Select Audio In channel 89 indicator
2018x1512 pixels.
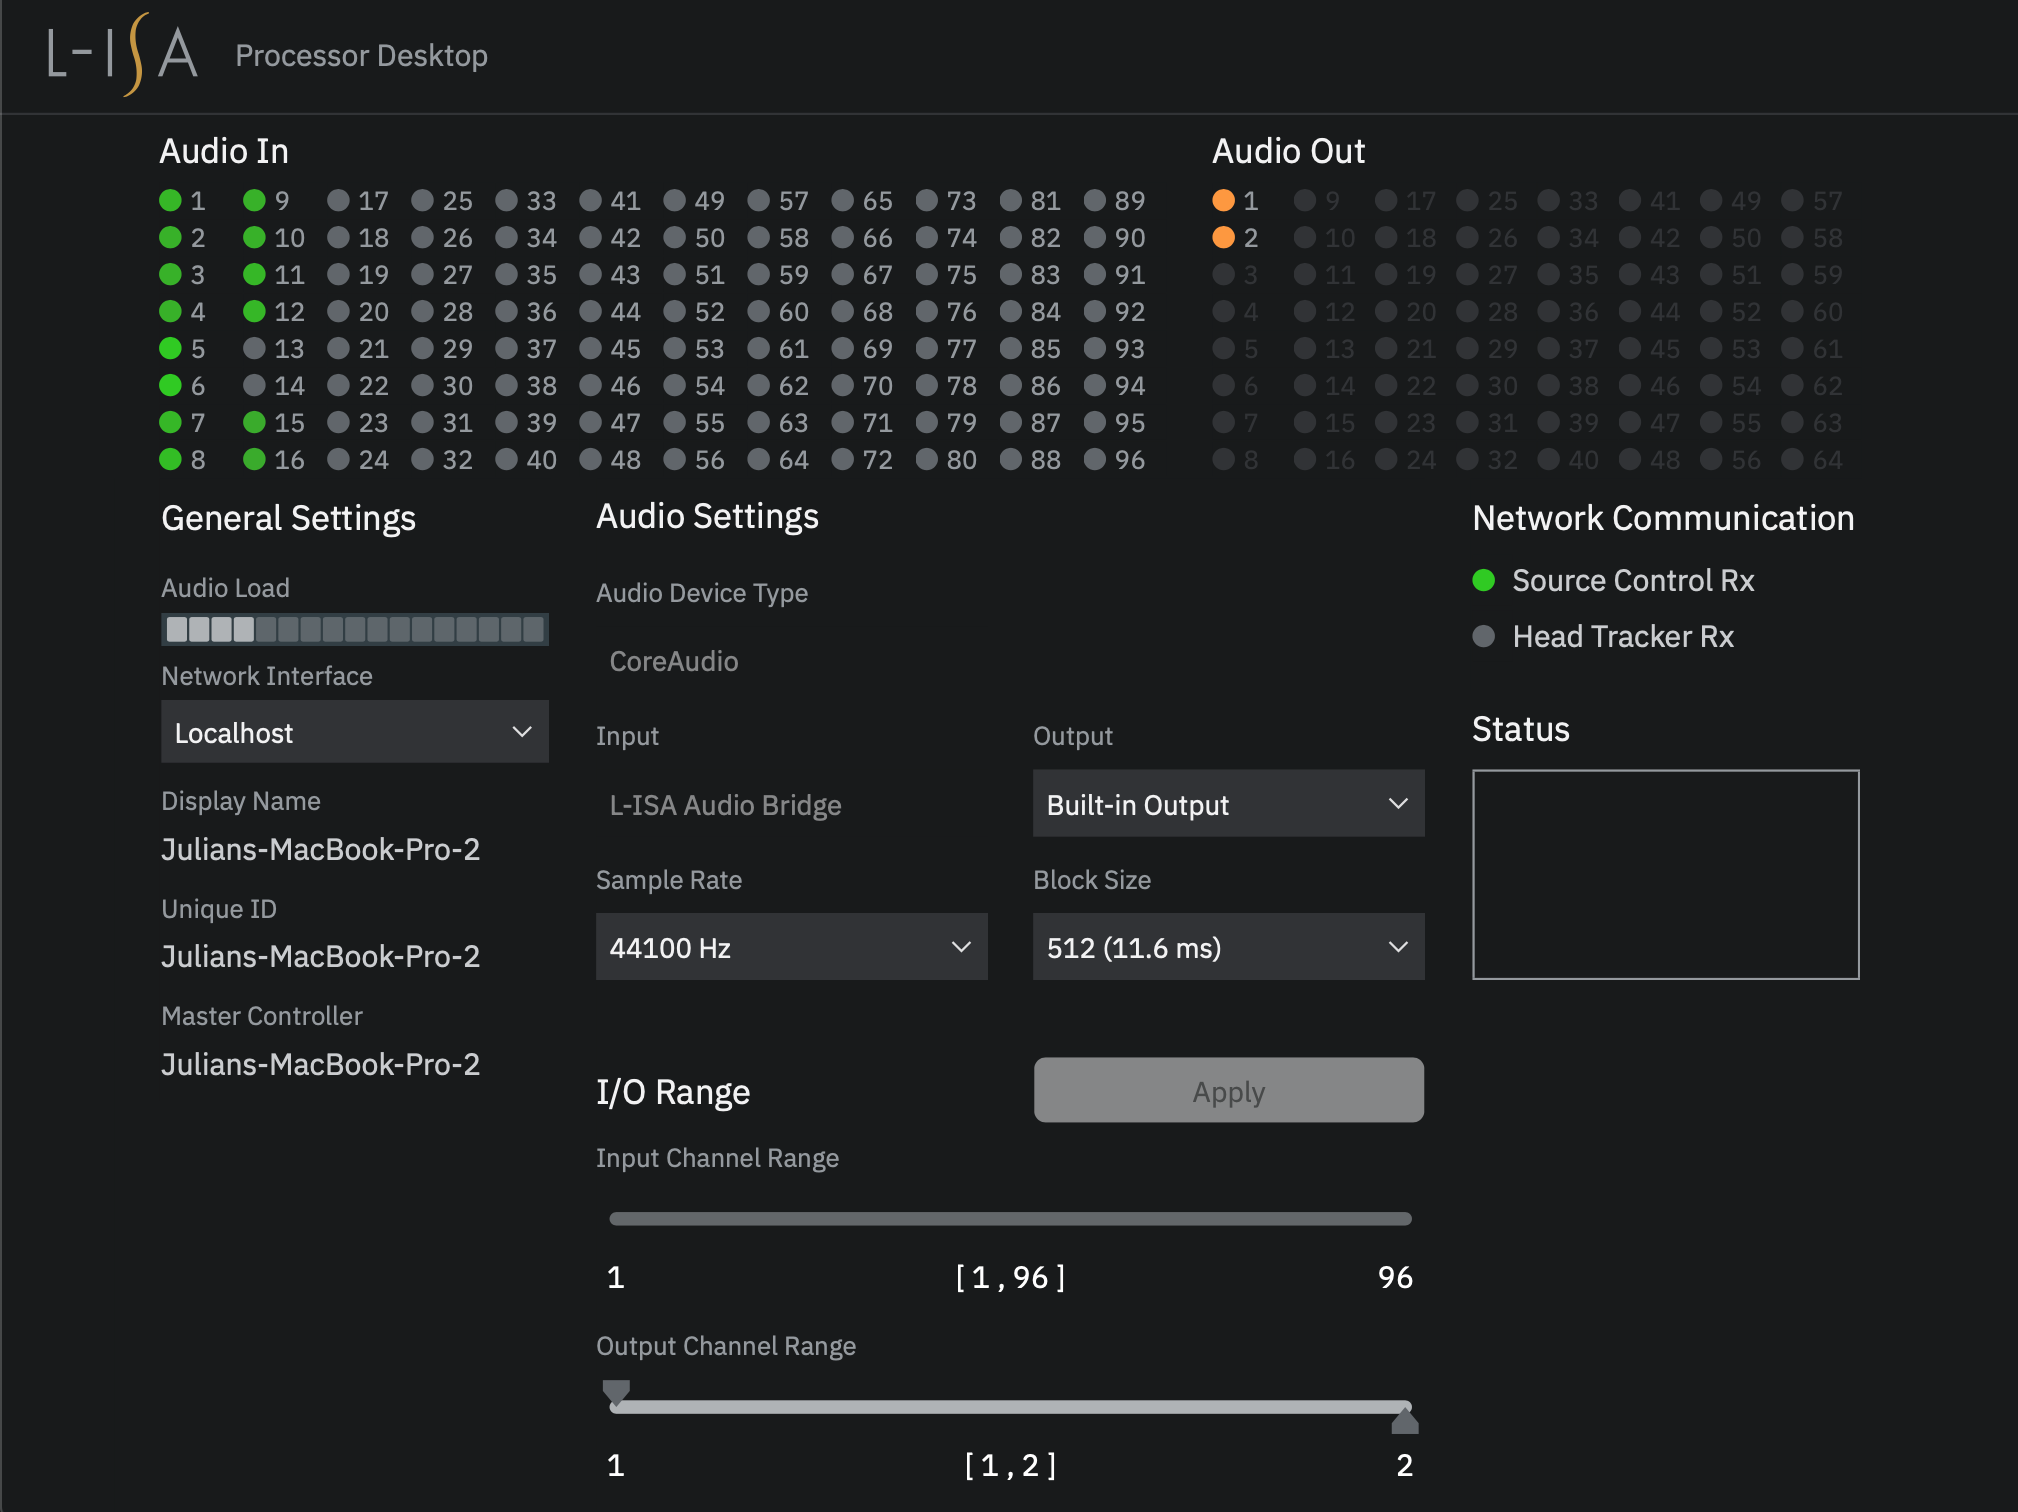[1094, 201]
